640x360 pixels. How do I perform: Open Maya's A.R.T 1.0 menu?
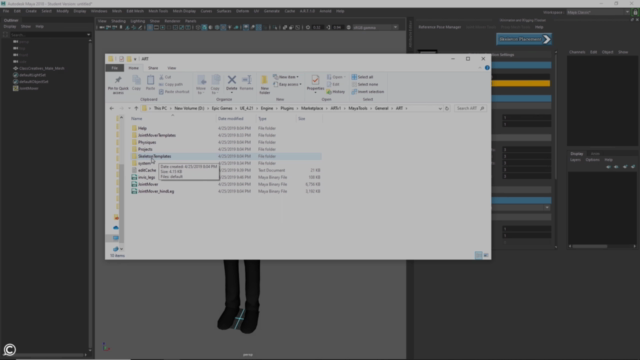pyautogui.click(x=307, y=11)
